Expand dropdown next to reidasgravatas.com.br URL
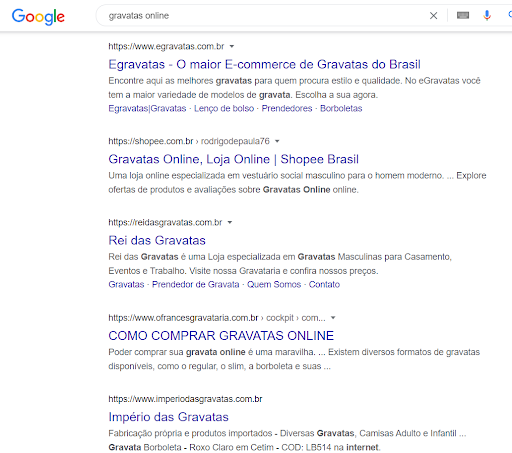This screenshot has height=453, width=512. (230, 222)
